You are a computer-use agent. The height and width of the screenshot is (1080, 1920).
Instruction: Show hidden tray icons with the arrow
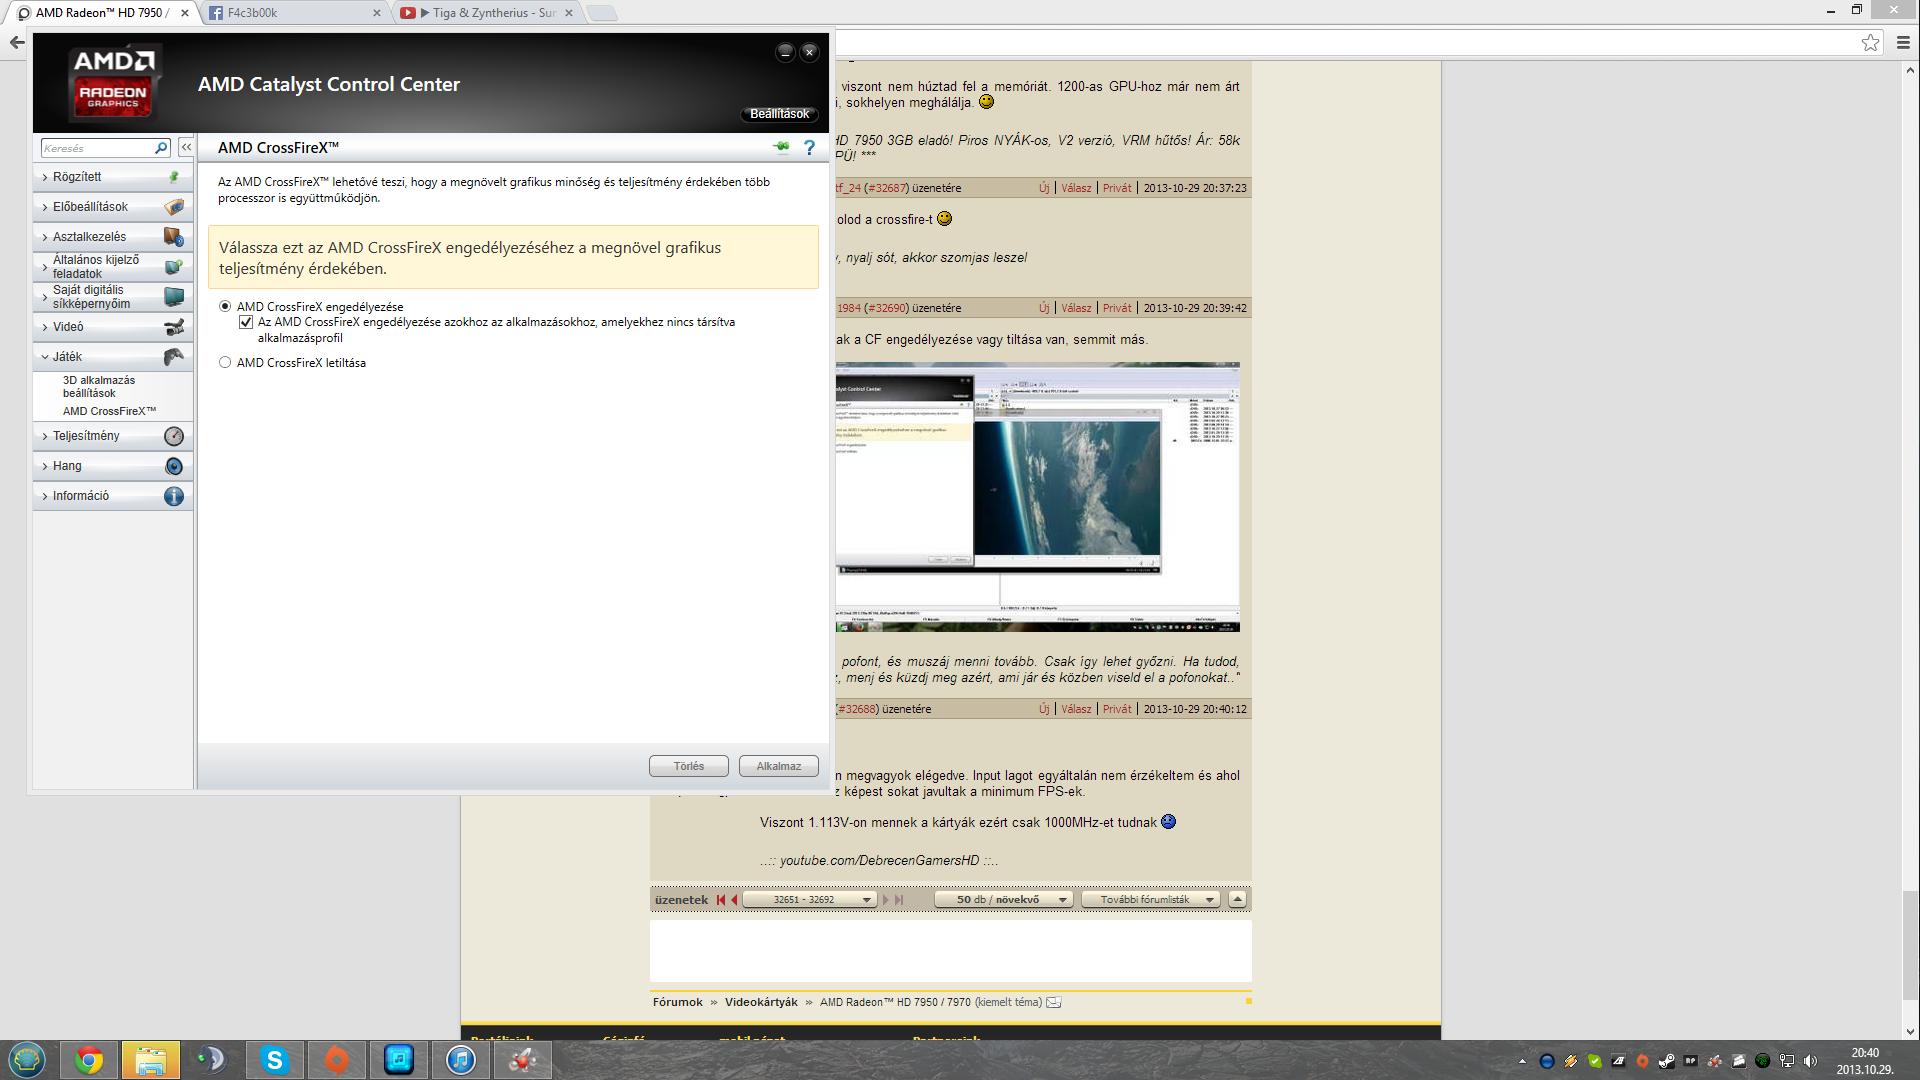1522,1061
